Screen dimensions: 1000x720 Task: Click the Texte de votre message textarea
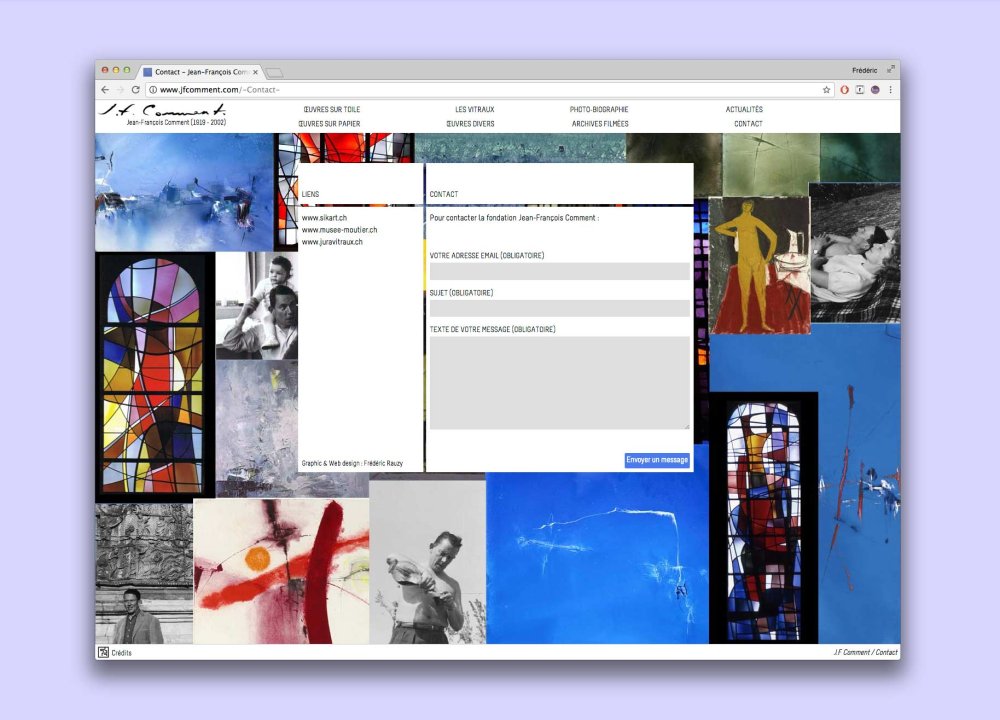click(559, 383)
